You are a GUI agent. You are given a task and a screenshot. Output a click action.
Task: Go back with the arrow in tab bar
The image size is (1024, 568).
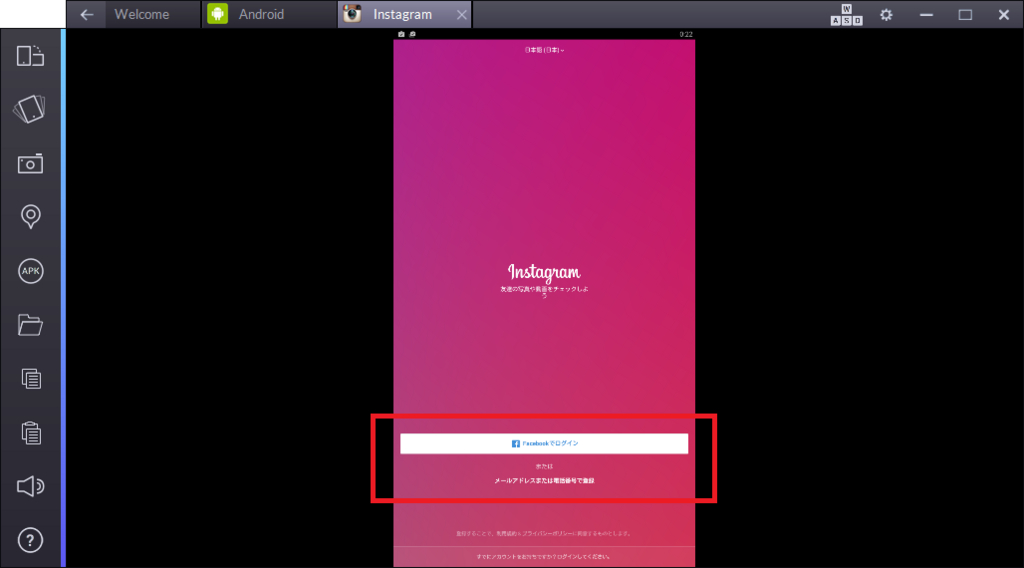tap(87, 14)
